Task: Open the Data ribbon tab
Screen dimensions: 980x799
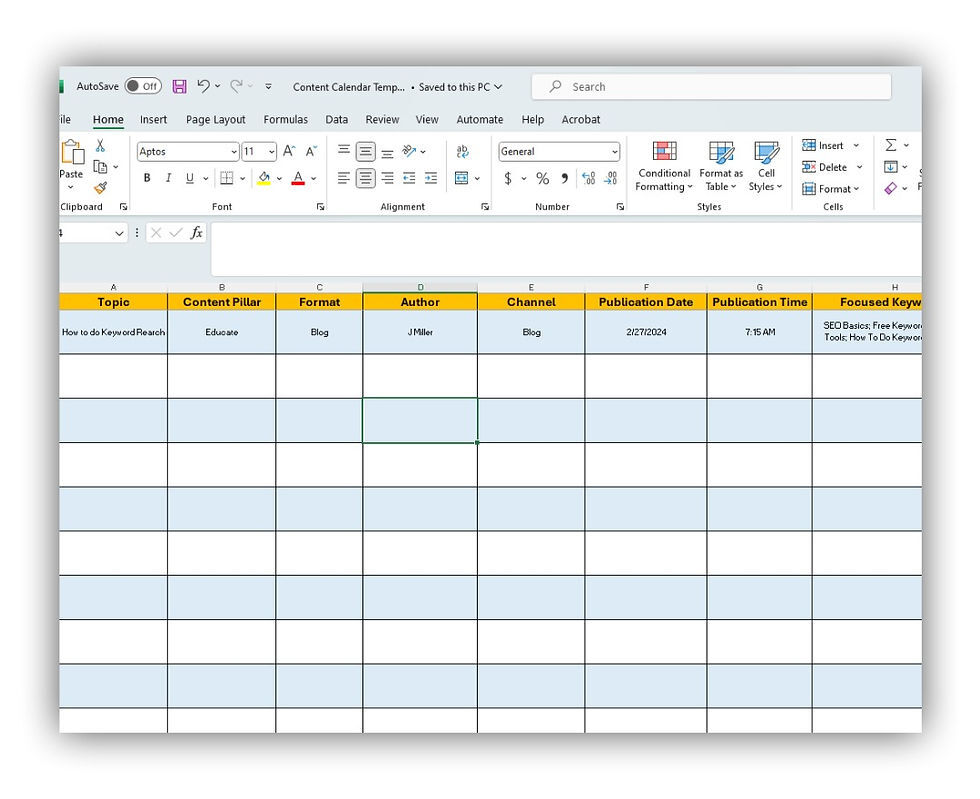Action: (337, 119)
